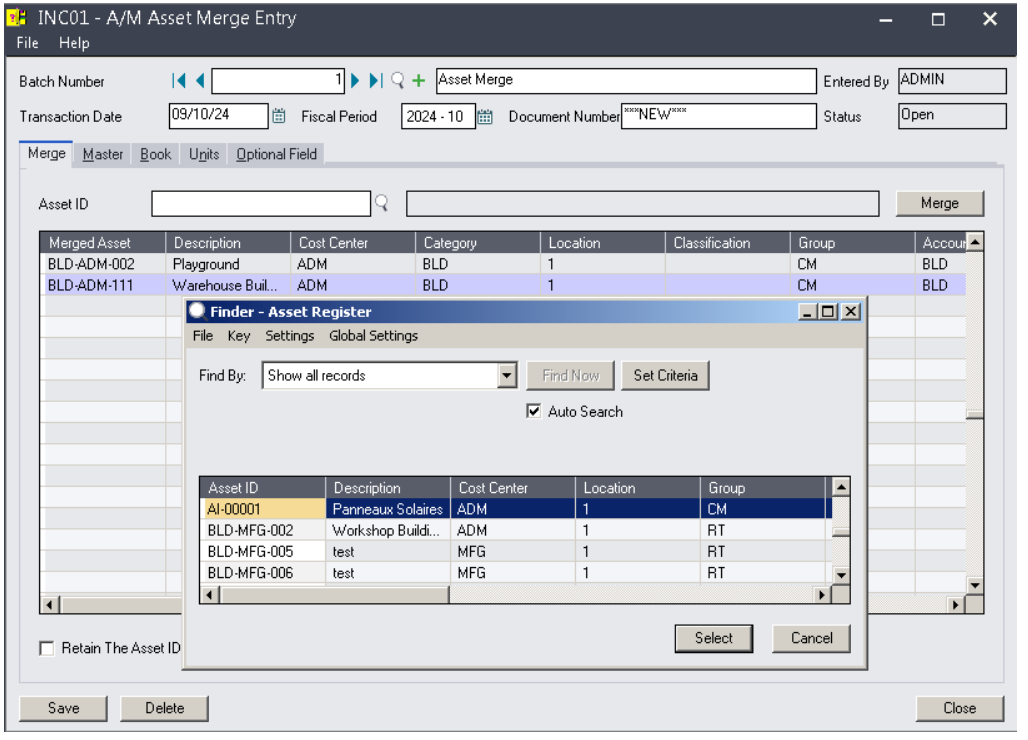This screenshot has width=1028, height=740.
Task: Expand the Find By dropdown
Action: [507, 376]
